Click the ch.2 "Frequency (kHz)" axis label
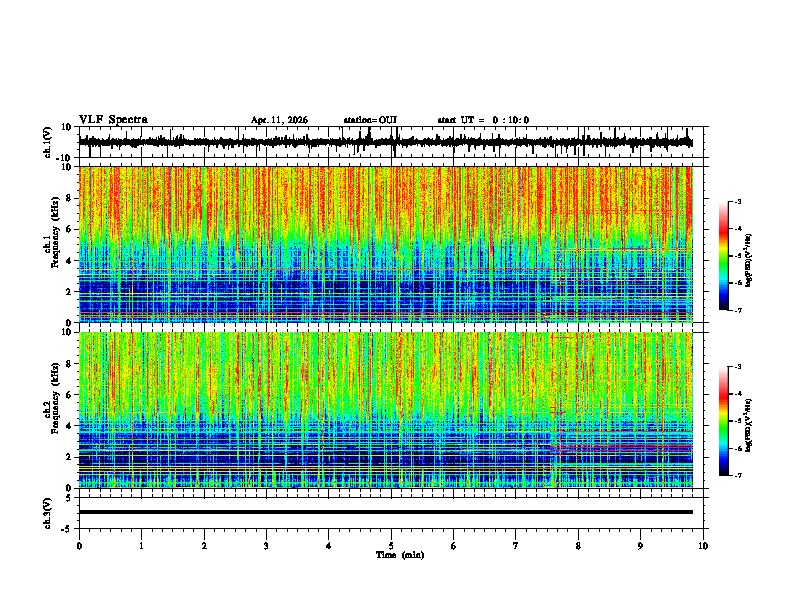 [x=55, y=398]
